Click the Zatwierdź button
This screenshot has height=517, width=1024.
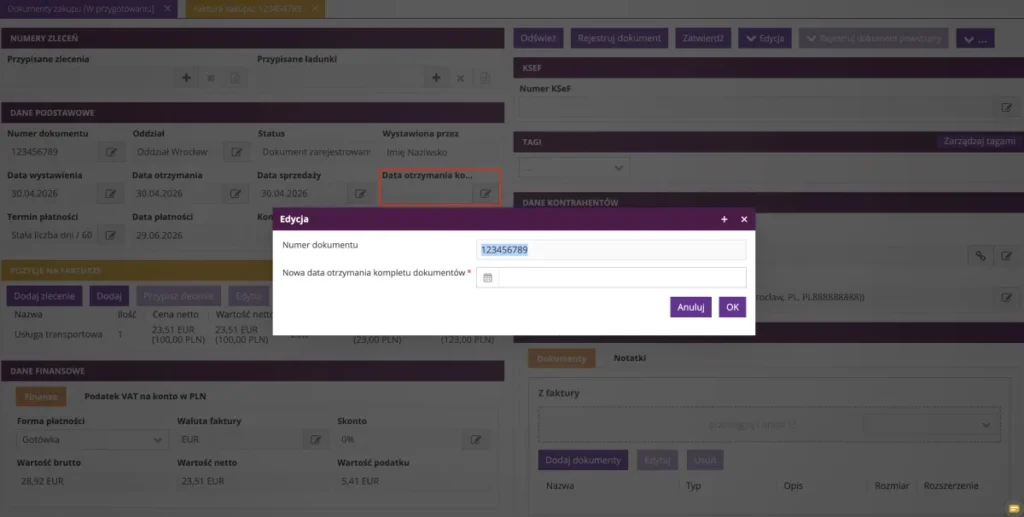pyautogui.click(x=703, y=39)
